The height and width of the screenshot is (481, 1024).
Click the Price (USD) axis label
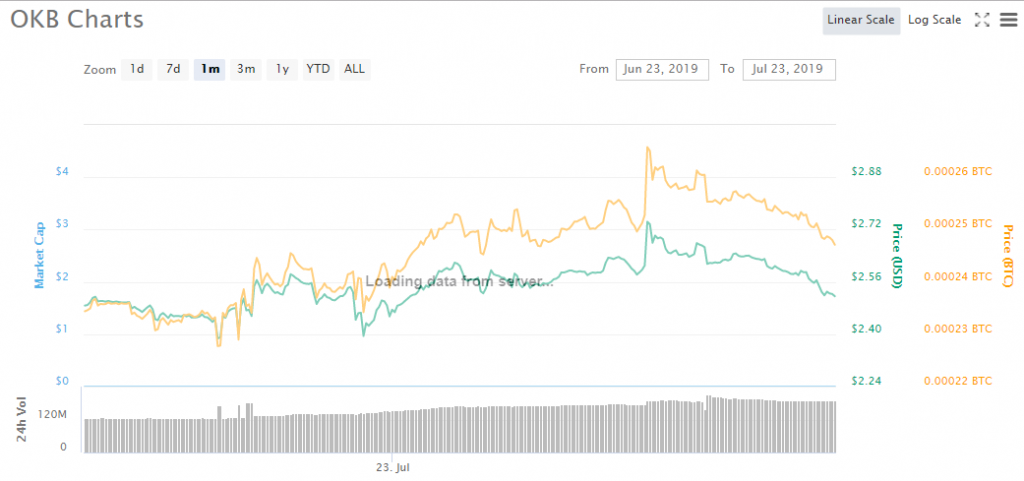tap(897, 256)
